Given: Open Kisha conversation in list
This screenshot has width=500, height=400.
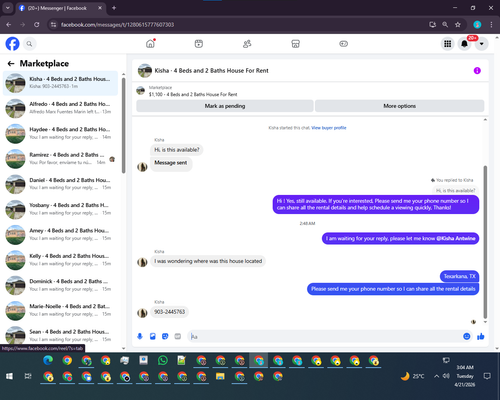Looking at the screenshot, I should click(x=60, y=83).
